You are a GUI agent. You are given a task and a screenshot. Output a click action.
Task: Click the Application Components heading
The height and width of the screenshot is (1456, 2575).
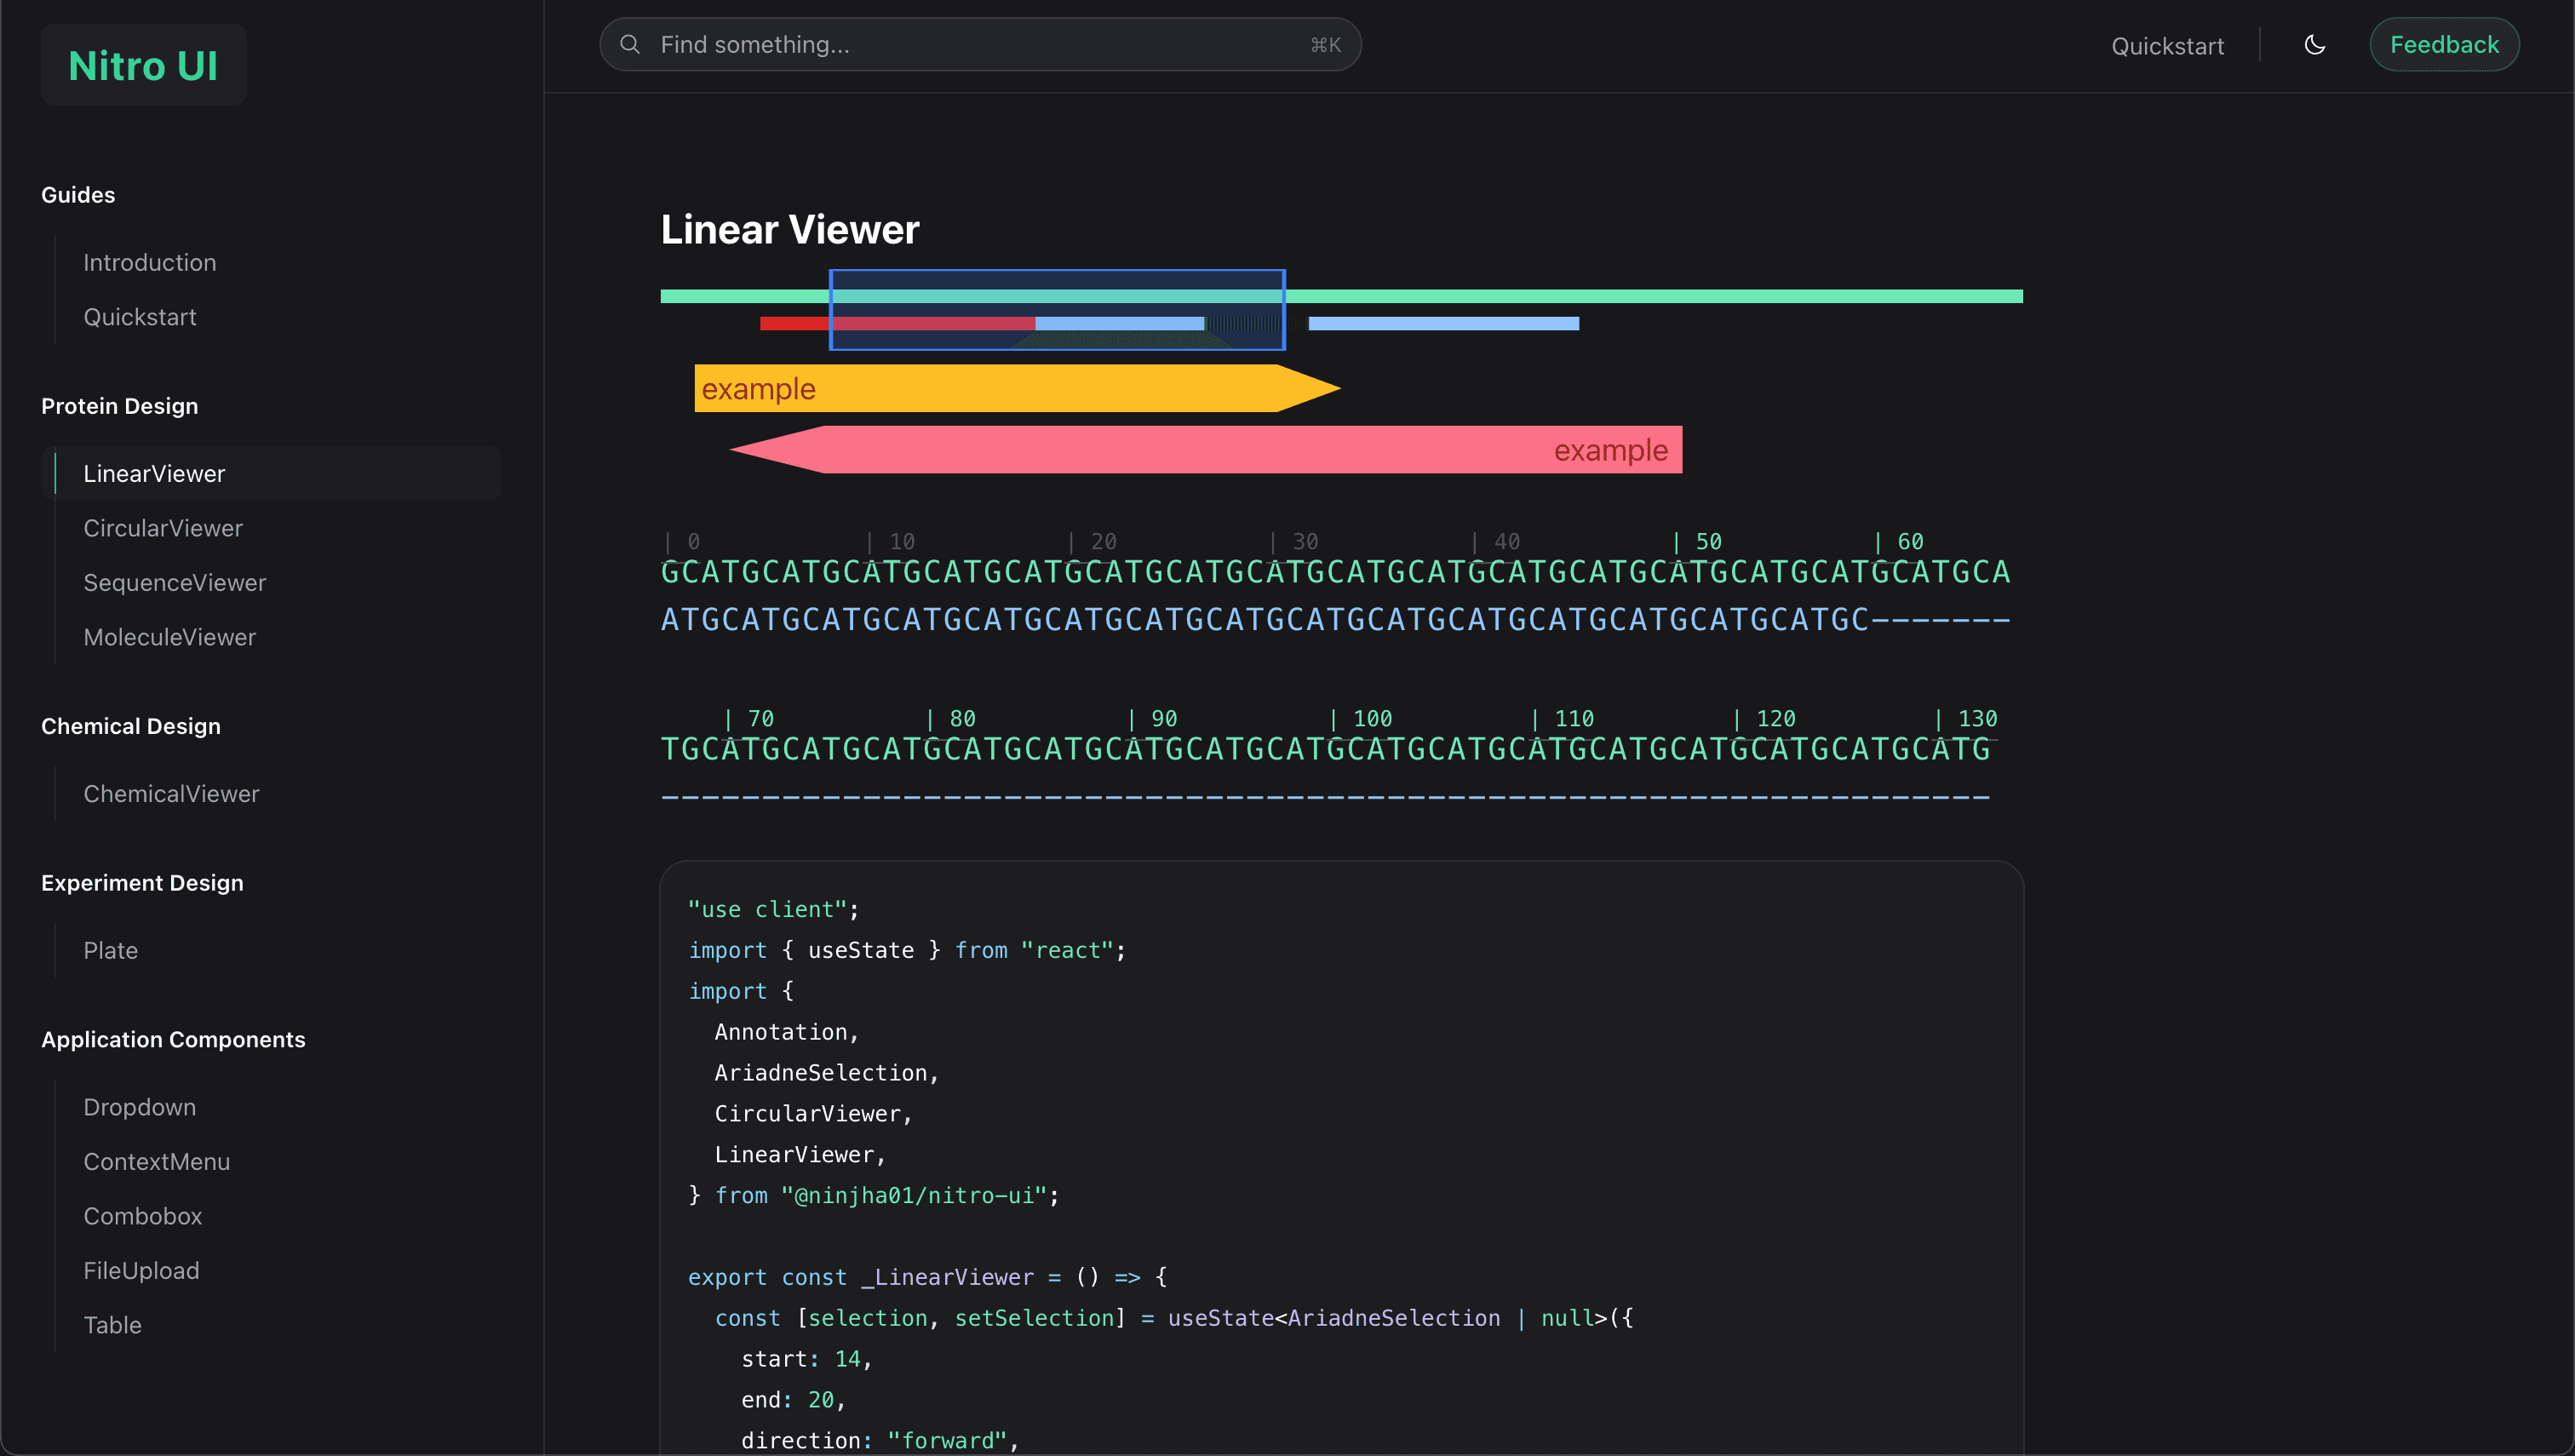point(173,1039)
